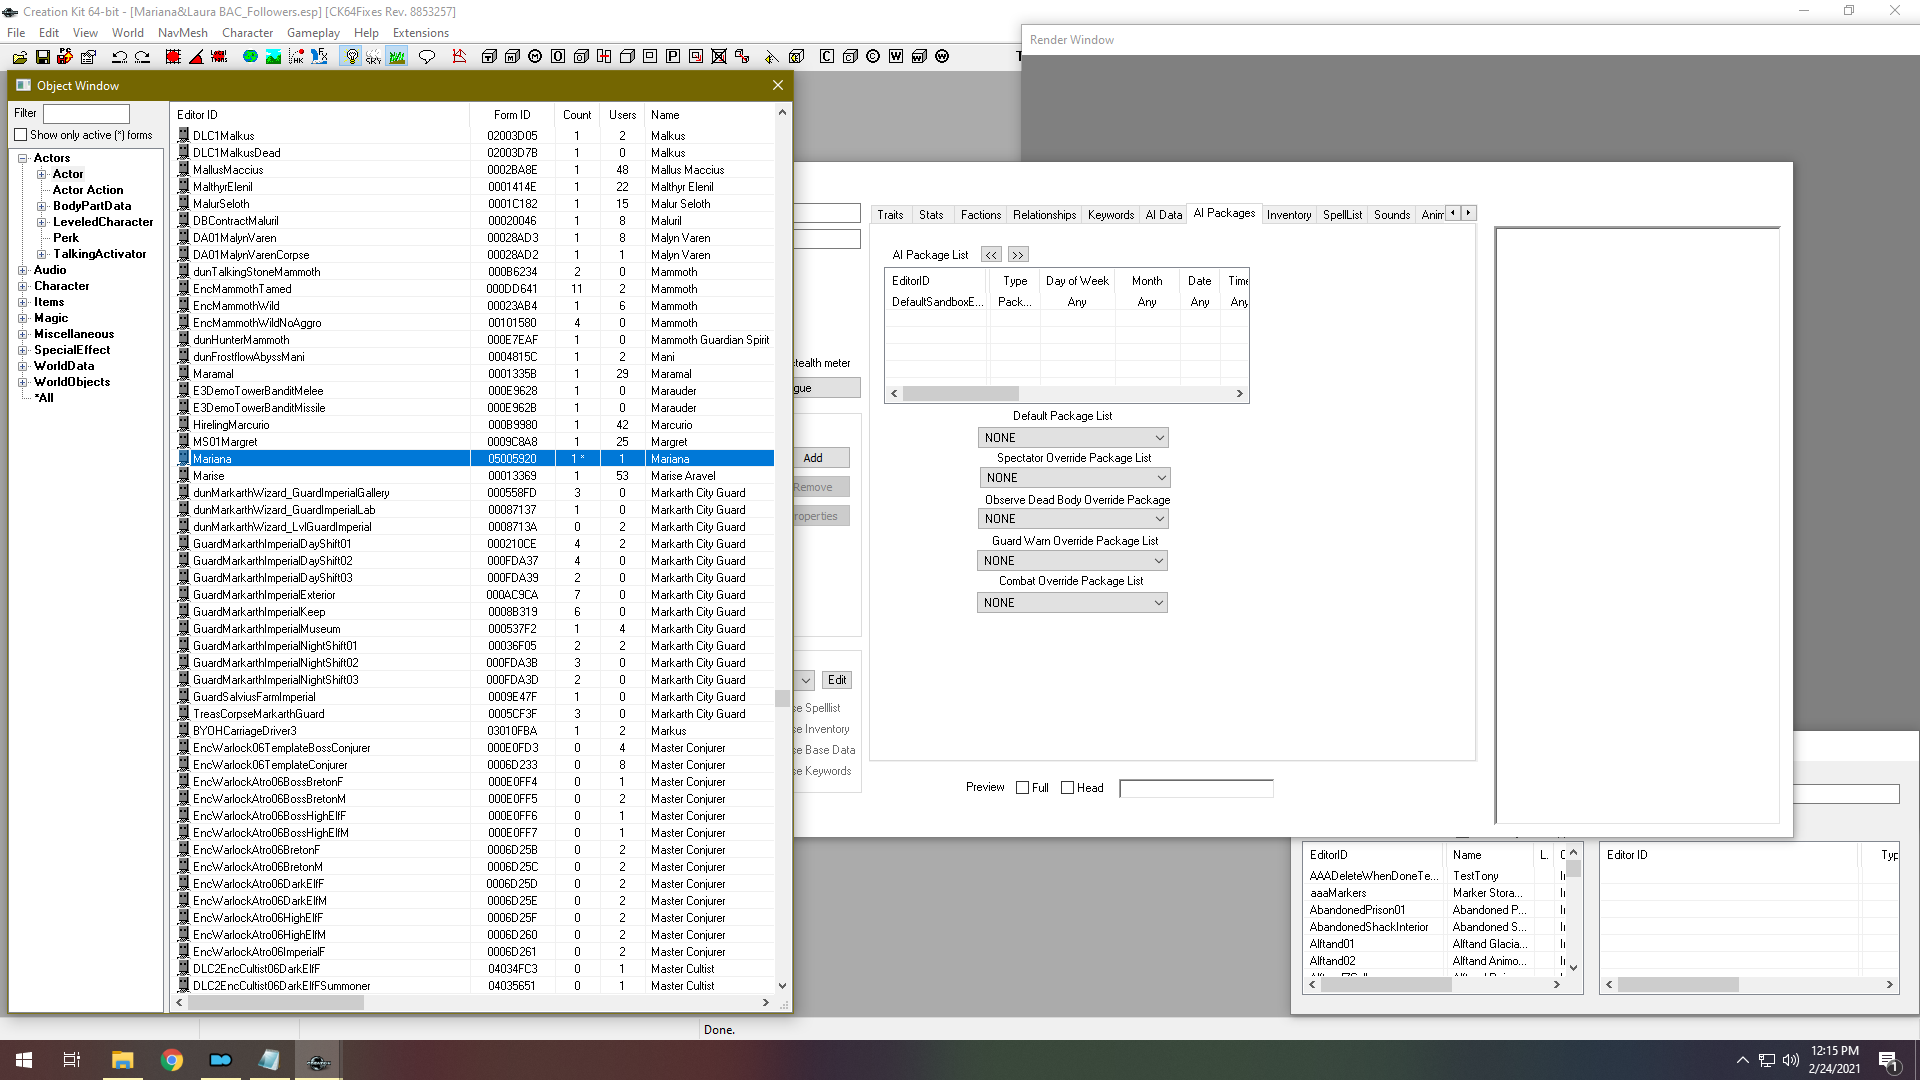Click the << AI package button
This screenshot has width=1920, height=1080.
coord(991,255)
